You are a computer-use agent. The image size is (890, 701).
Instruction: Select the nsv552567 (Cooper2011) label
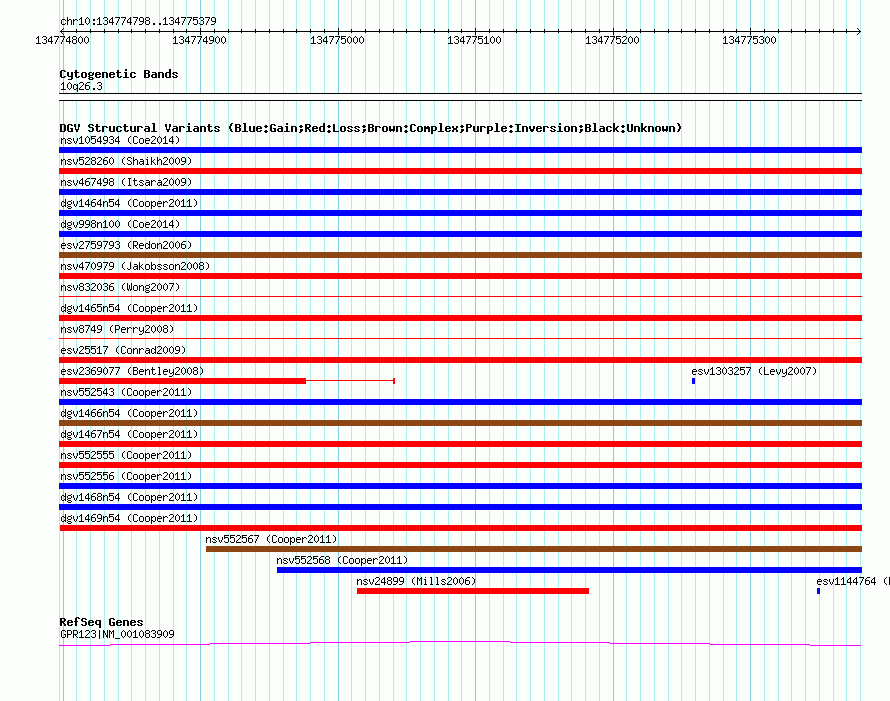coord(271,539)
